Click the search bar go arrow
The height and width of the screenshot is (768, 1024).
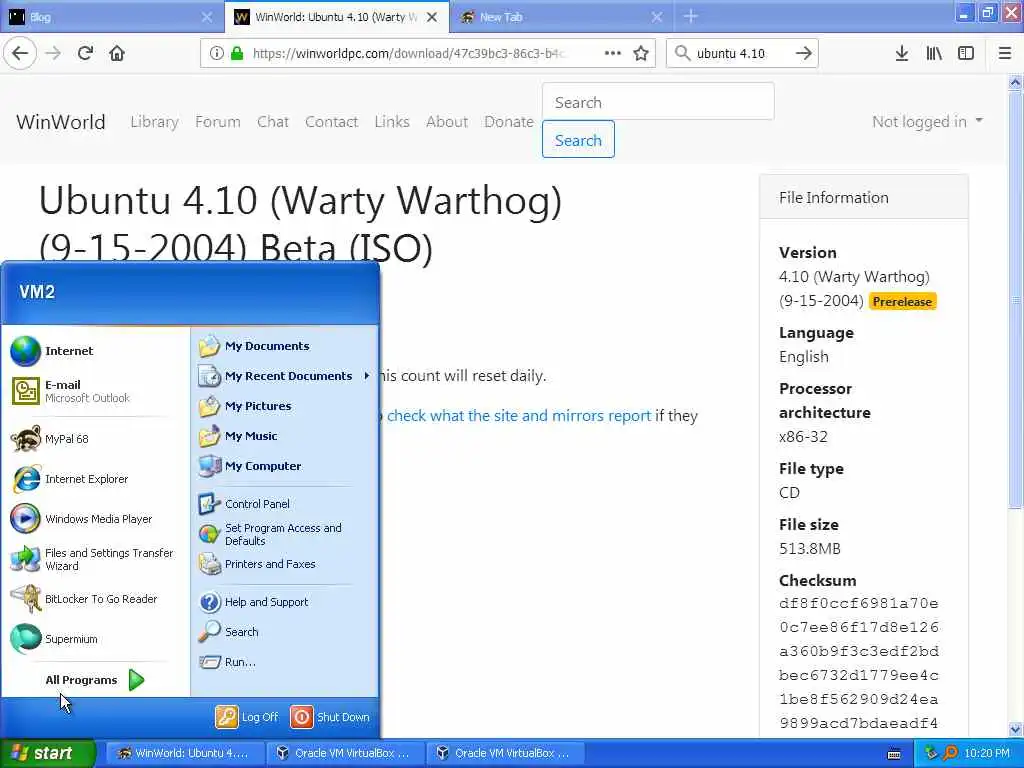click(804, 53)
